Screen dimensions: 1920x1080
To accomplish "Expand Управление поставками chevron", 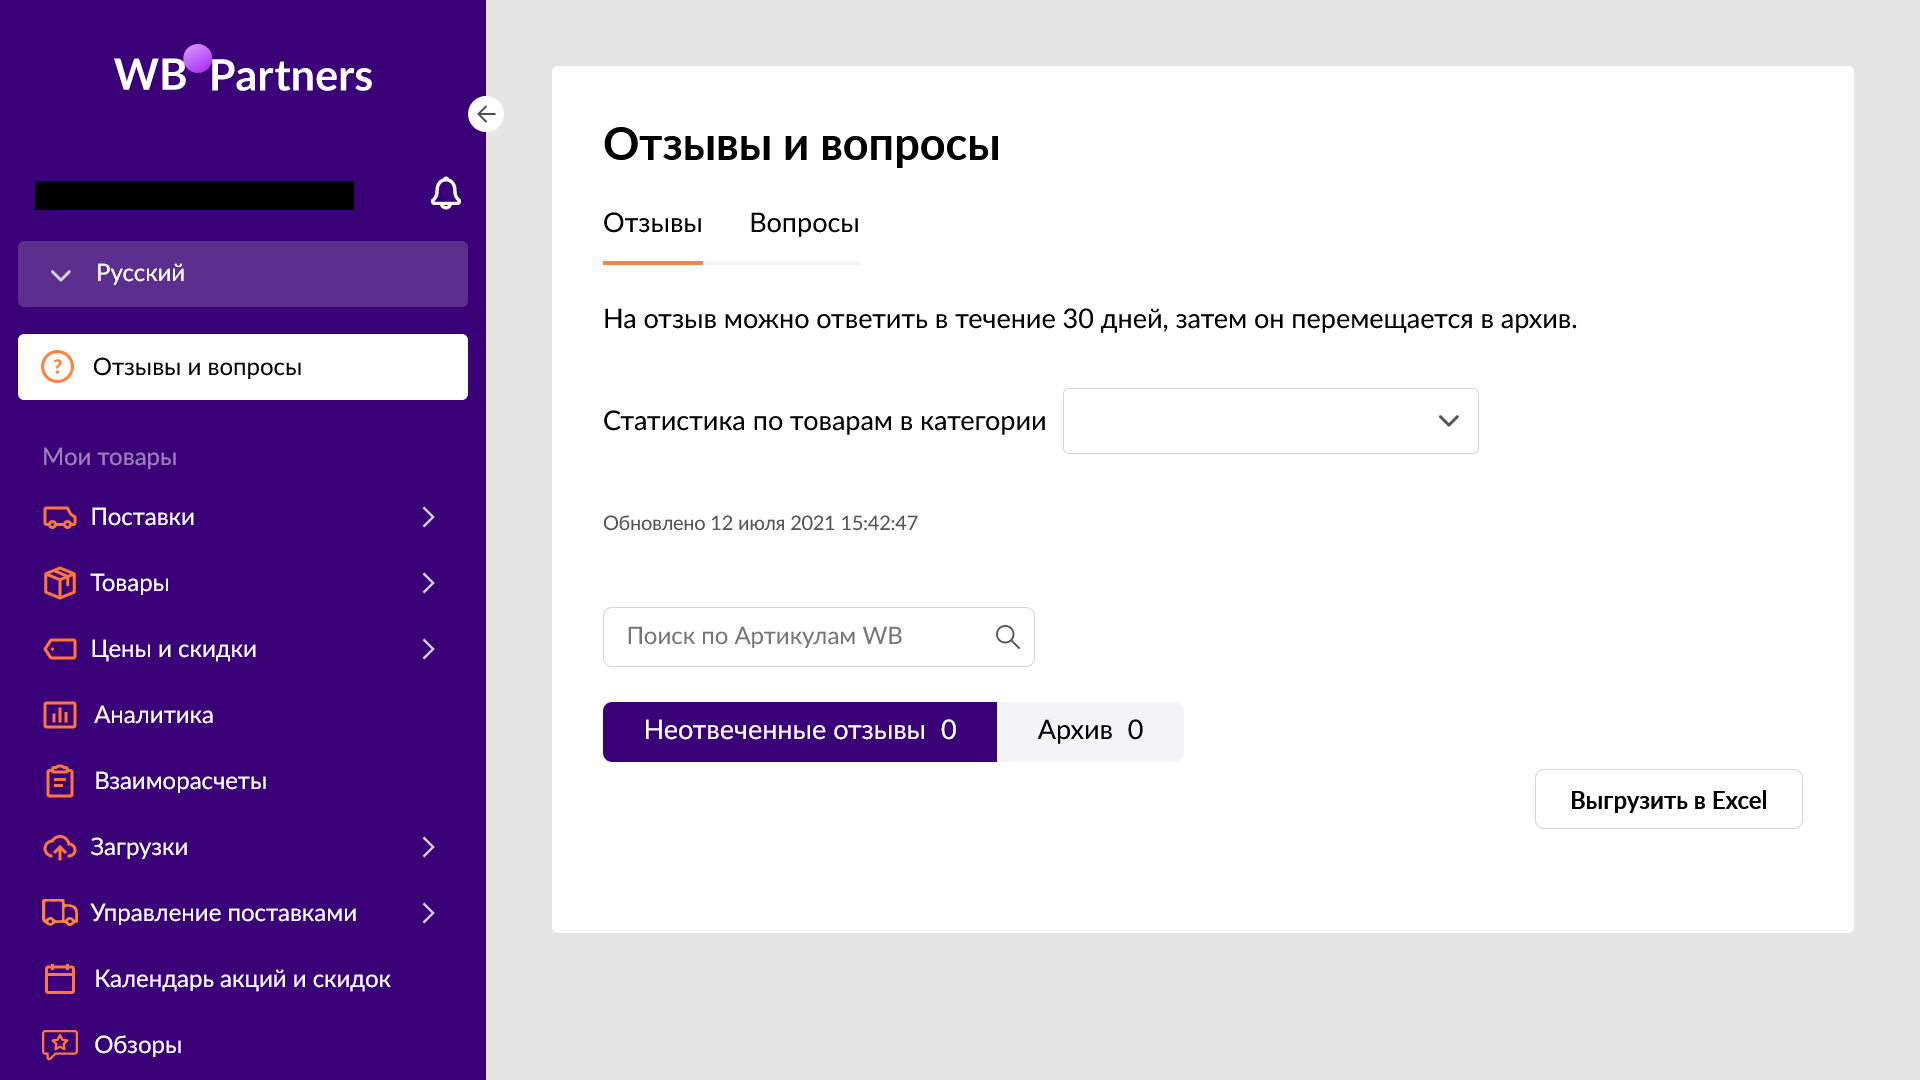I will coord(429,913).
